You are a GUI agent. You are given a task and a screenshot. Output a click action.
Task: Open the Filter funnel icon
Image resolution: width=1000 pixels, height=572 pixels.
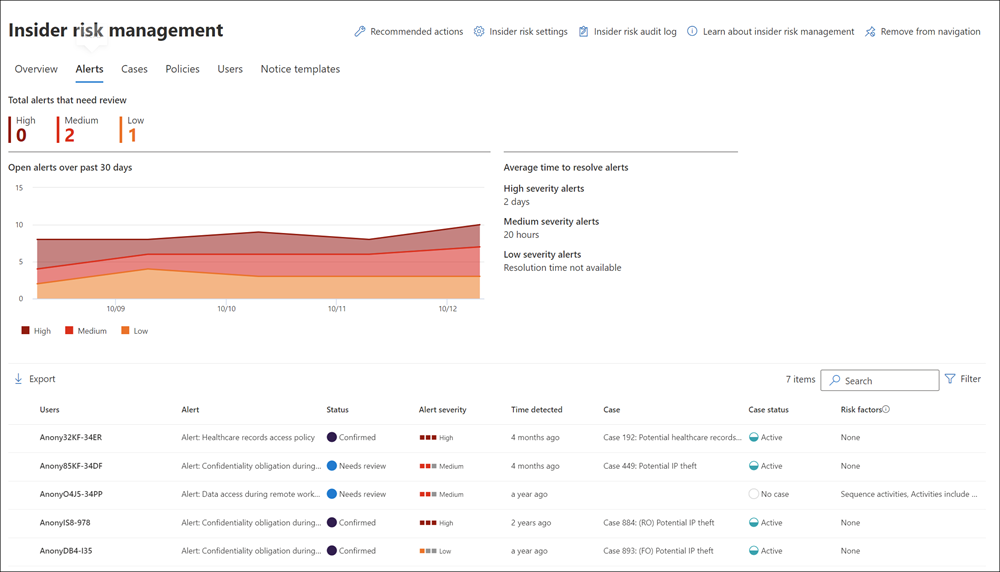pos(950,379)
